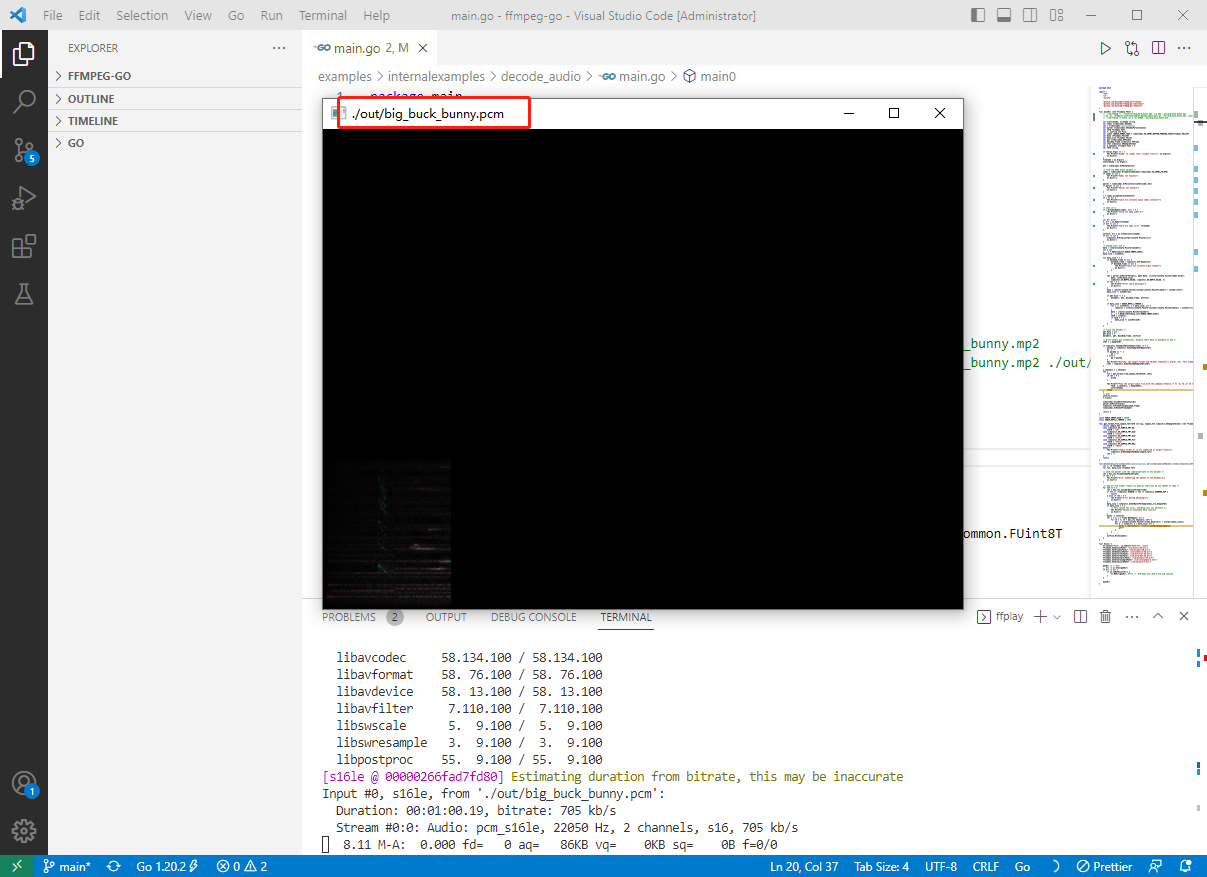Image resolution: width=1207 pixels, height=877 pixels.
Task: Change CRLF end of line sequence
Action: [x=987, y=866]
